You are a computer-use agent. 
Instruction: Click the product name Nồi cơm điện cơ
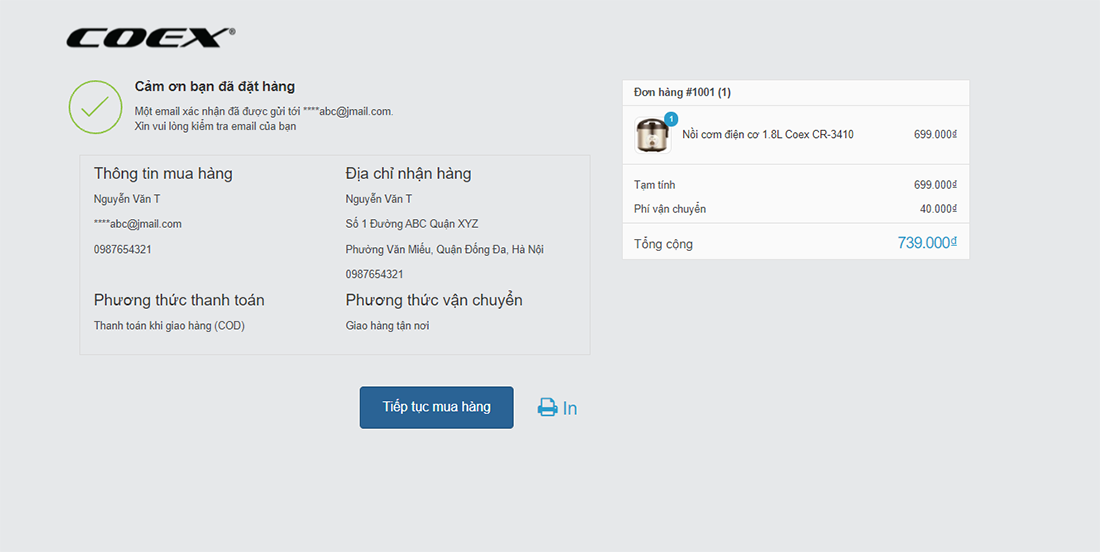click(767, 135)
